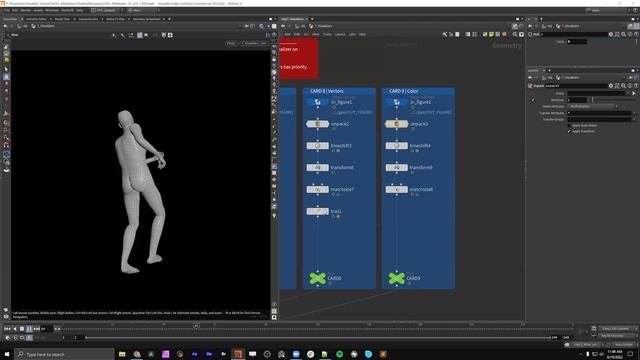Click the Iterations value field

coord(577,100)
